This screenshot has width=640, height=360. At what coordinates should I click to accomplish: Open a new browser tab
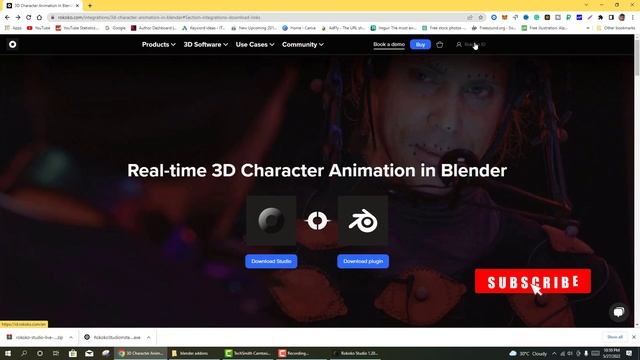pos(90,6)
